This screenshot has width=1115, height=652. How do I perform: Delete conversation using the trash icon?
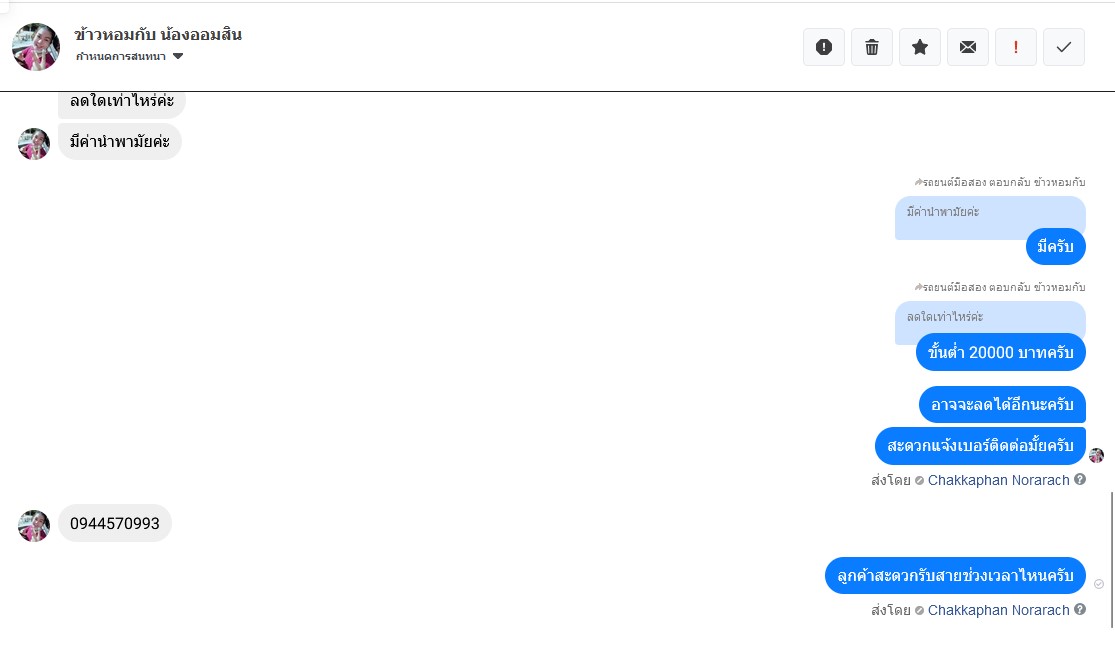click(872, 47)
